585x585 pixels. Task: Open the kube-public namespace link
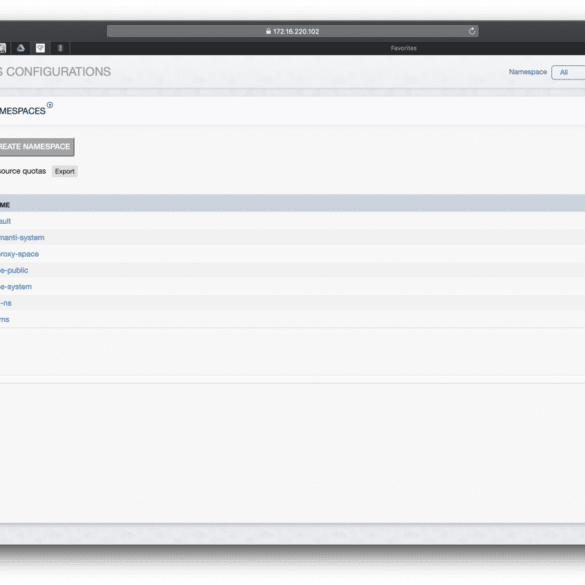(14, 270)
